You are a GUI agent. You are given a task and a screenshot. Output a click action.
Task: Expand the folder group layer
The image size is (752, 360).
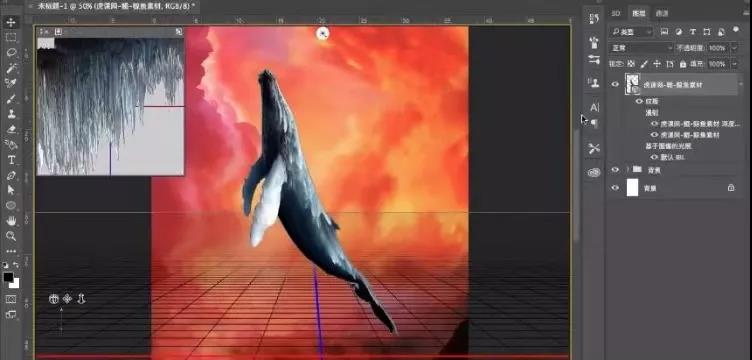click(x=627, y=170)
